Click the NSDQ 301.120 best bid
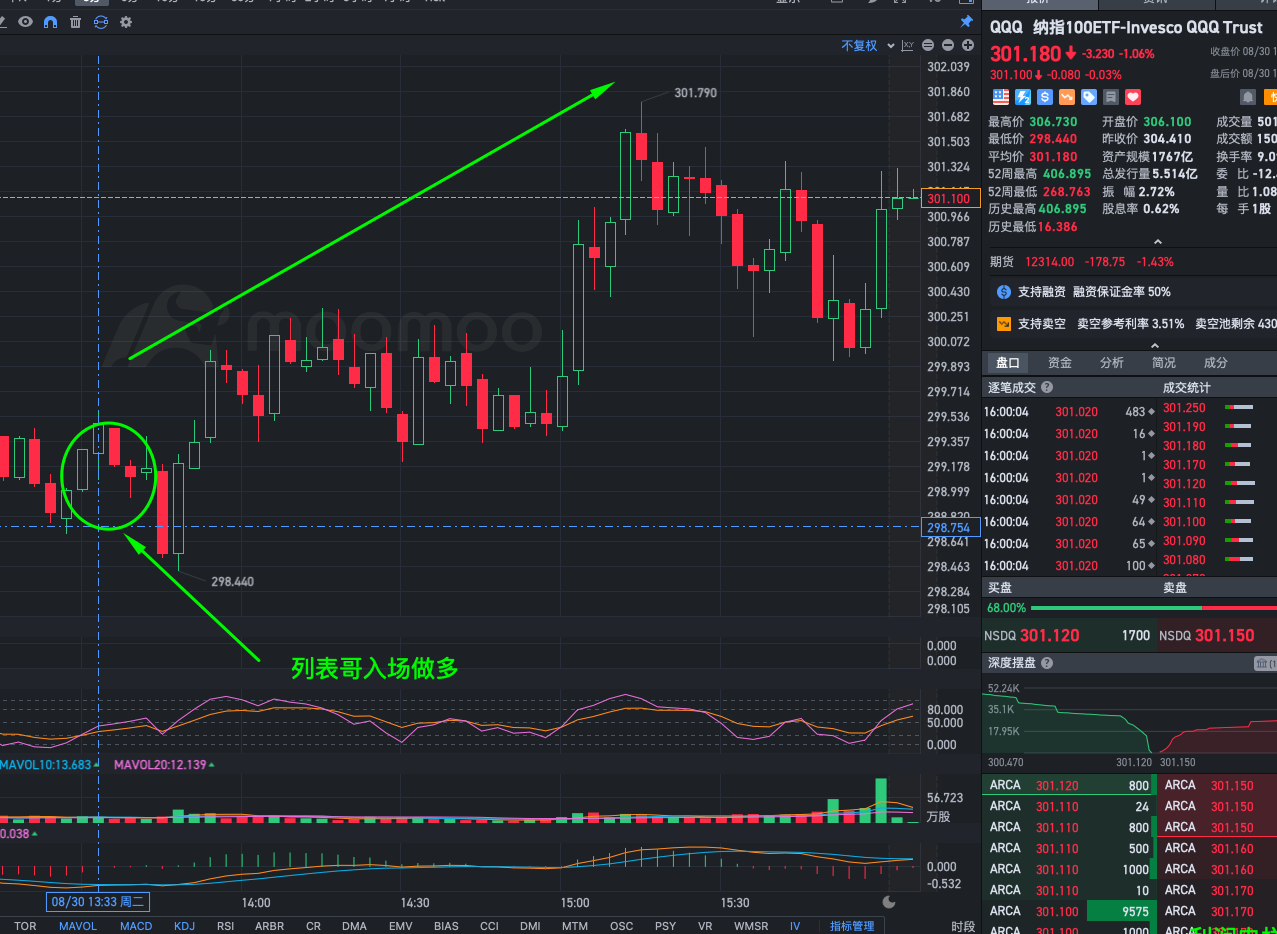This screenshot has width=1277, height=934. click(x=1067, y=635)
